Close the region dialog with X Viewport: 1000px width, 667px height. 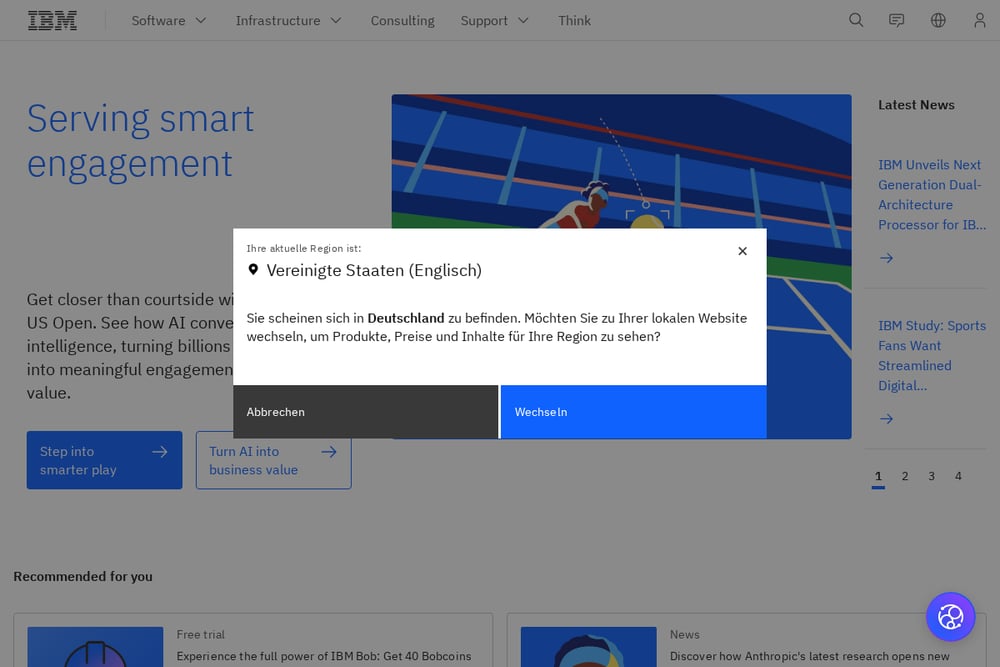tap(742, 251)
